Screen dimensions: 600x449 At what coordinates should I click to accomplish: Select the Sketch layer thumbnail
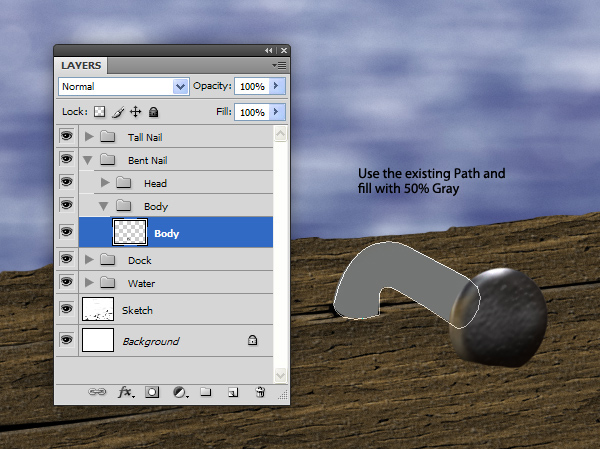point(98,309)
